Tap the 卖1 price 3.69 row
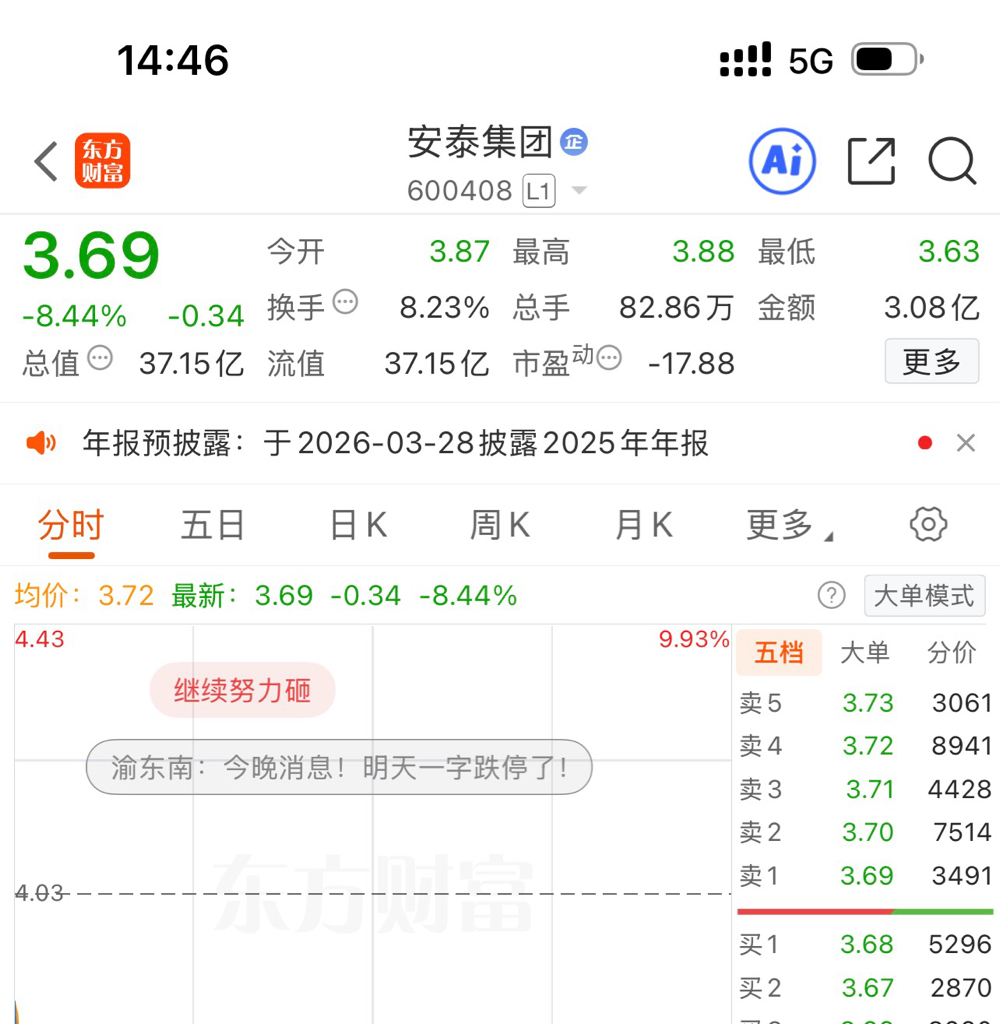 (x=865, y=875)
